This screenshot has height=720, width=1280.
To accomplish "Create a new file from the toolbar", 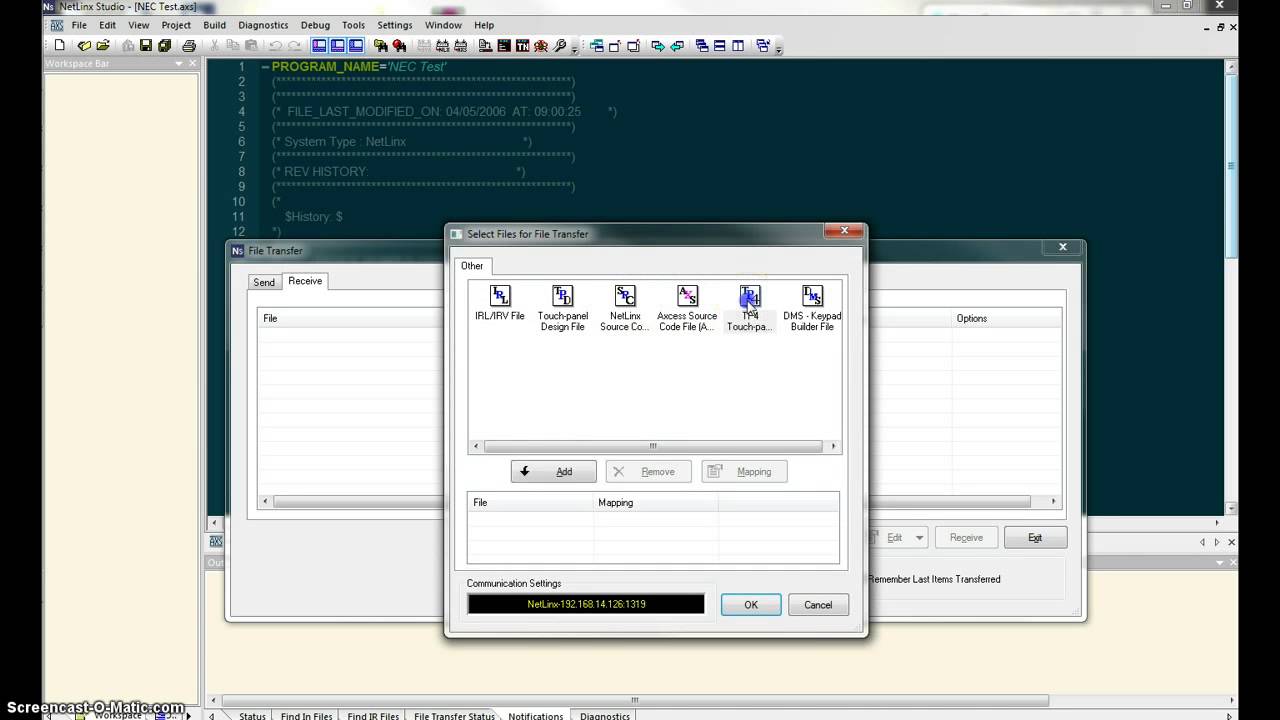I will (59, 45).
